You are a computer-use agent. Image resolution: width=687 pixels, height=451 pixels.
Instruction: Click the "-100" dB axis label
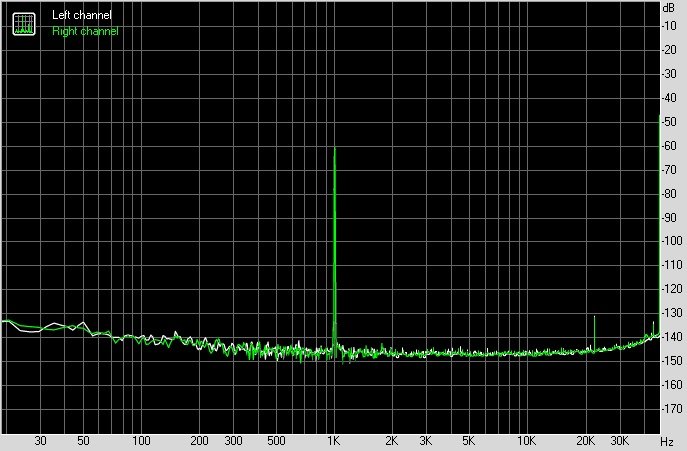click(671, 241)
